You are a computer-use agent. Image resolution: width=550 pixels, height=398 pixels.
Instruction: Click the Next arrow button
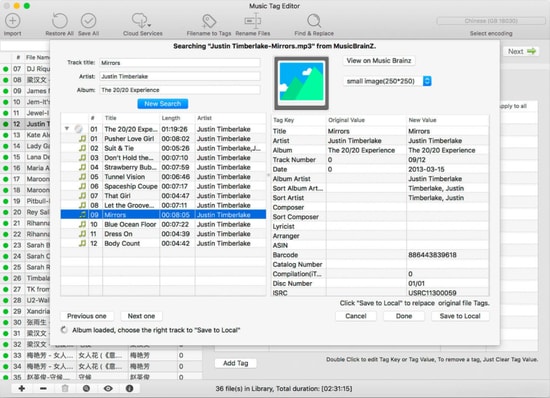click(x=522, y=52)
